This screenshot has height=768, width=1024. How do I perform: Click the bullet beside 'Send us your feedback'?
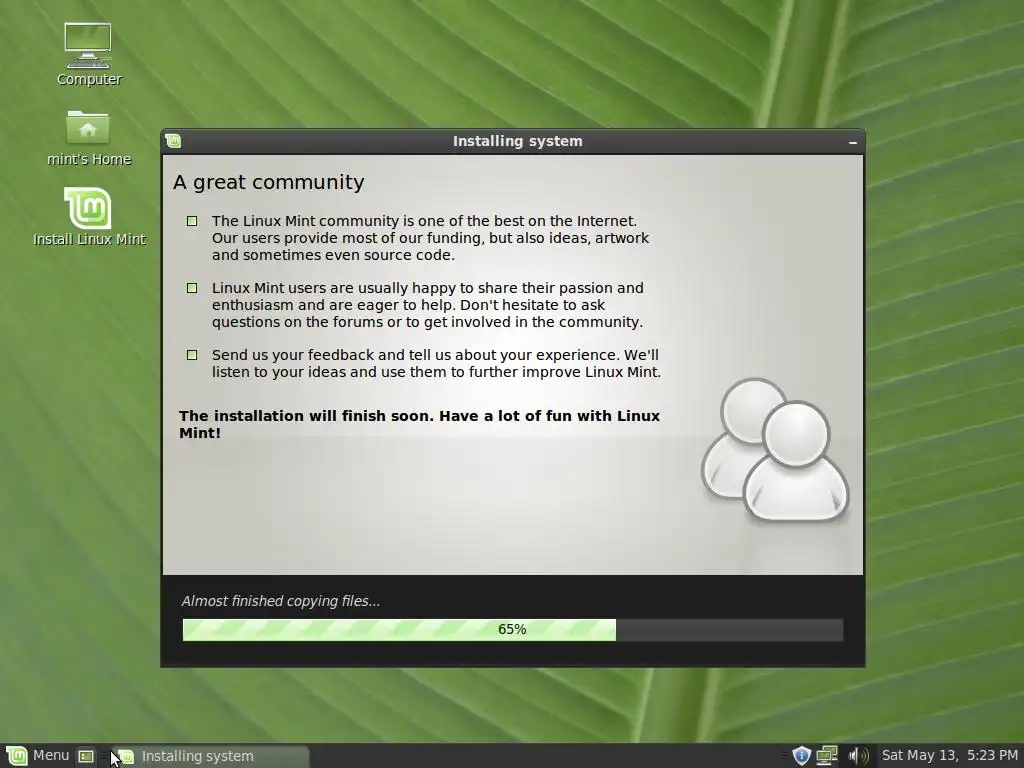coord(192,355)
